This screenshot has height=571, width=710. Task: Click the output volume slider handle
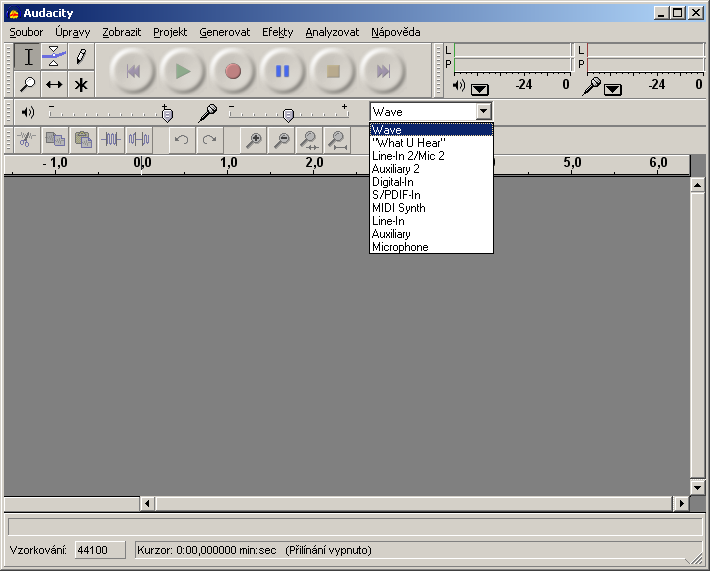pos(167,114)
